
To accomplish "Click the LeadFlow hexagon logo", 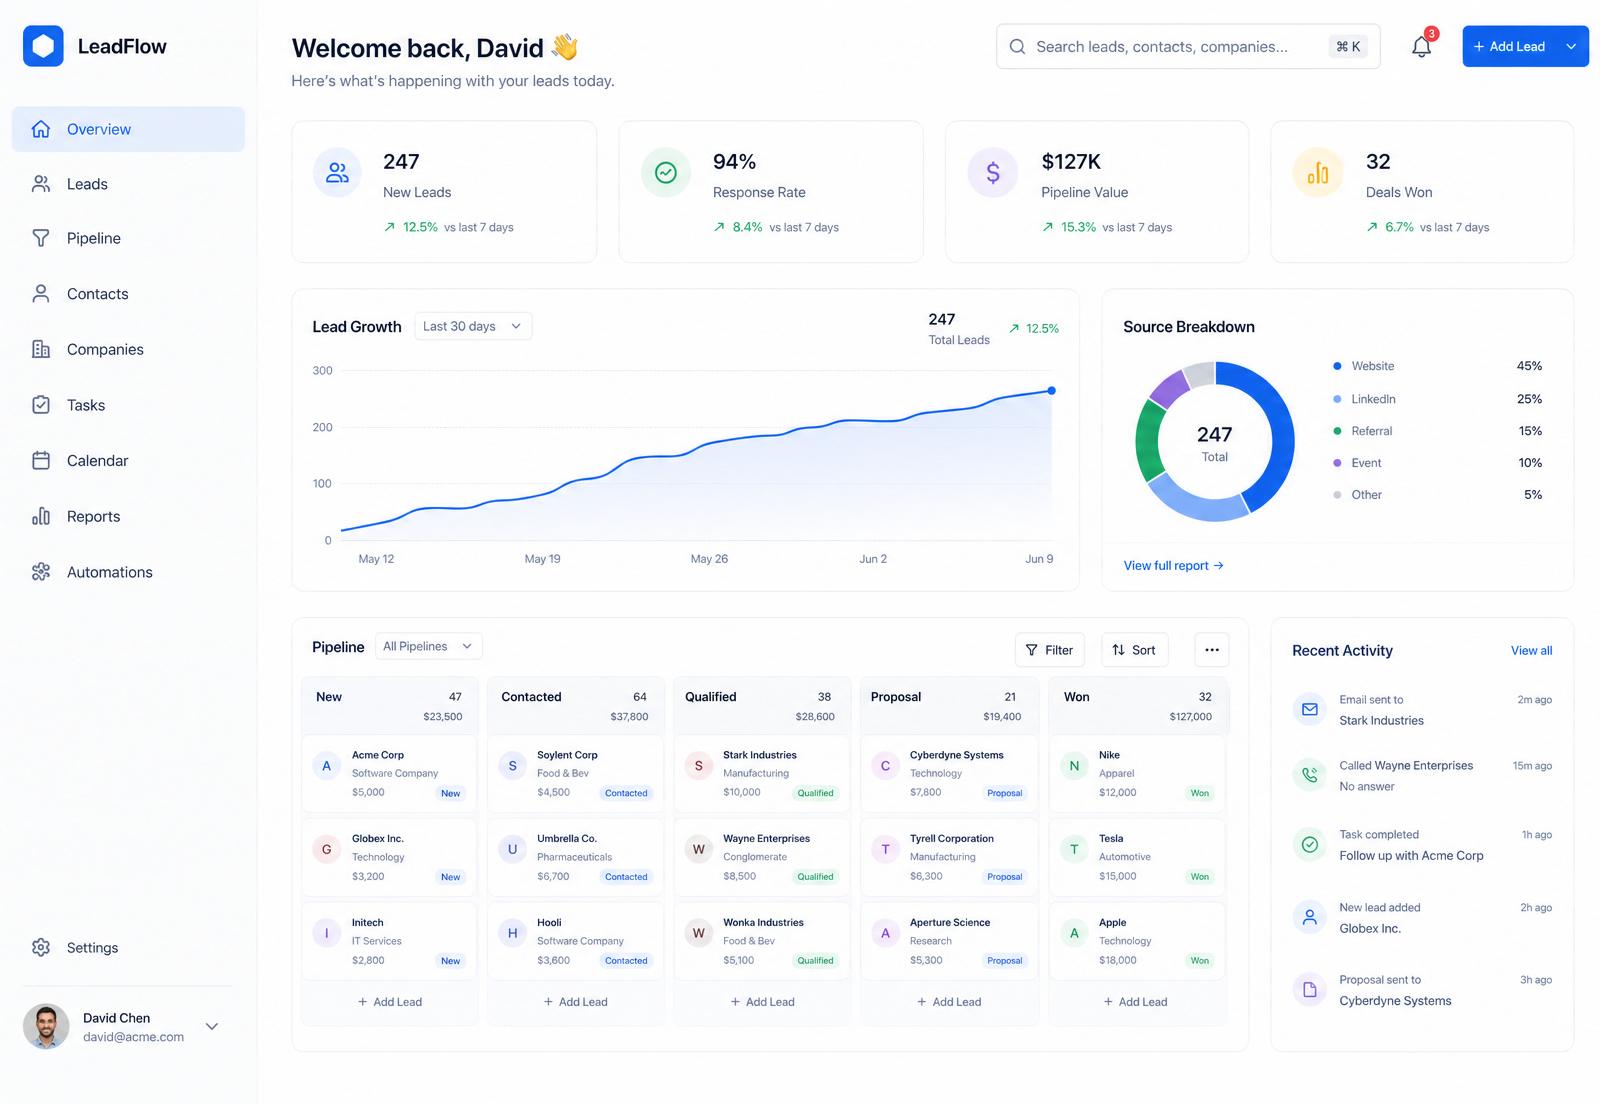I will click(x=43, y=46).
